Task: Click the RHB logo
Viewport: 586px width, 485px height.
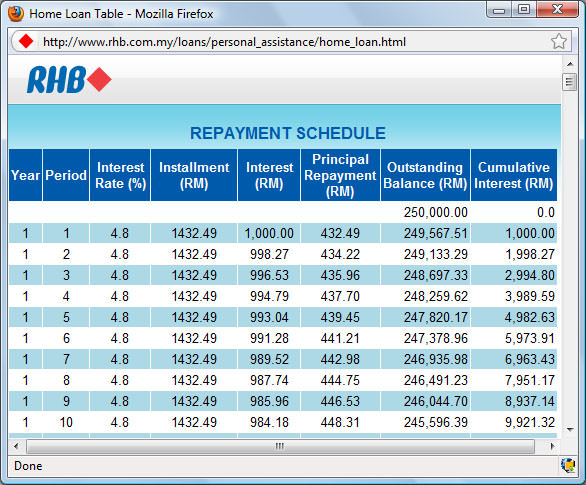Action: coord(69,79)
